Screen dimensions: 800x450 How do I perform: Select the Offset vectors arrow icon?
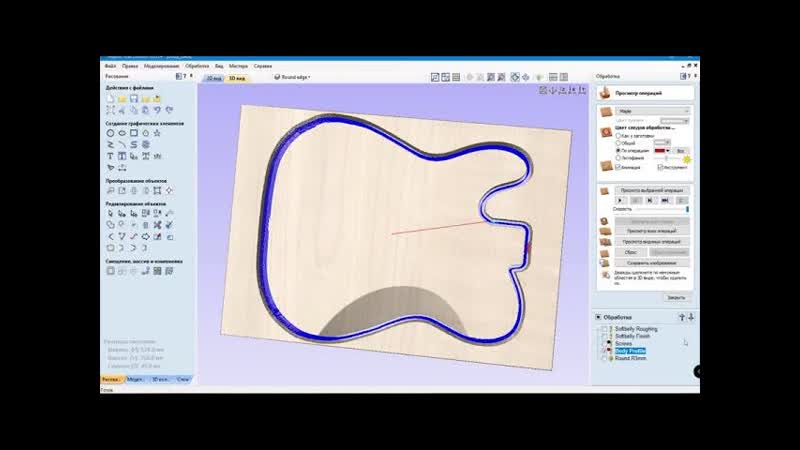point(145,237)
